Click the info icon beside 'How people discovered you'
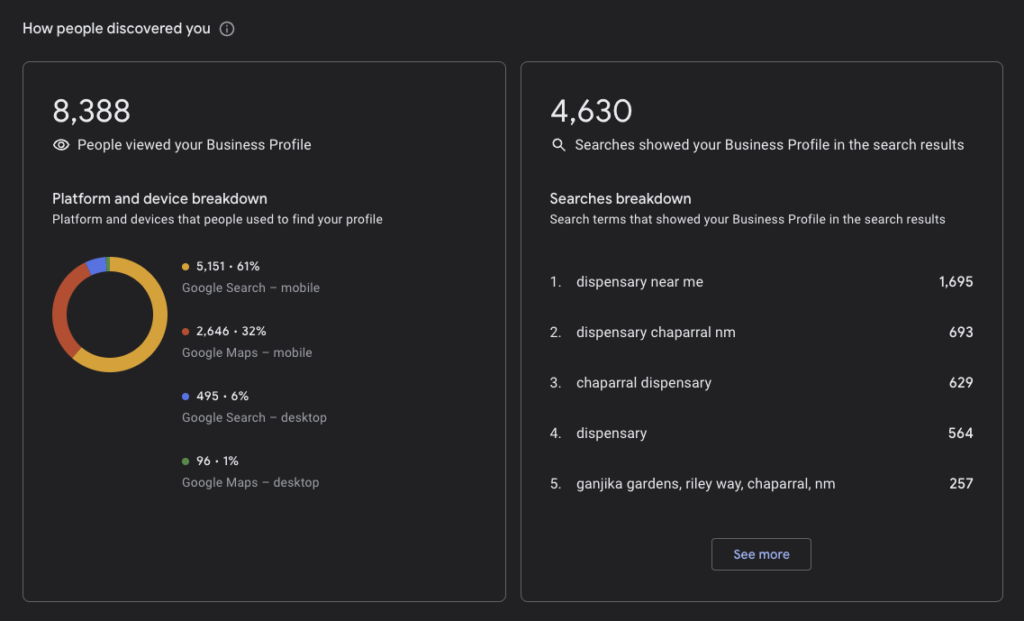Image resolution: width=1024 pixels, height=621 pixels. (x=227, y=29)
